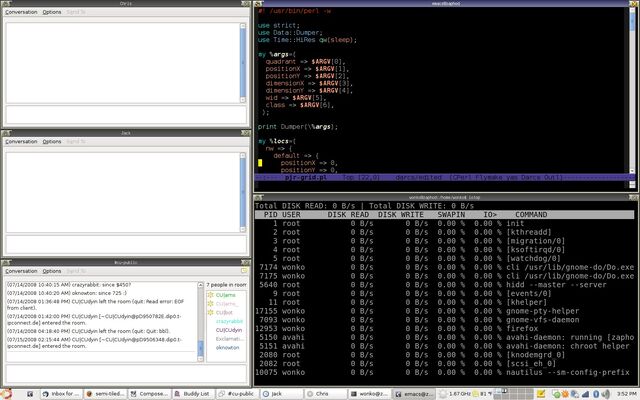Image resolution: width=640 pixels, height=400 pixels.
Task: Switch to Buddy List taskbar button
Action: (193, 394)
